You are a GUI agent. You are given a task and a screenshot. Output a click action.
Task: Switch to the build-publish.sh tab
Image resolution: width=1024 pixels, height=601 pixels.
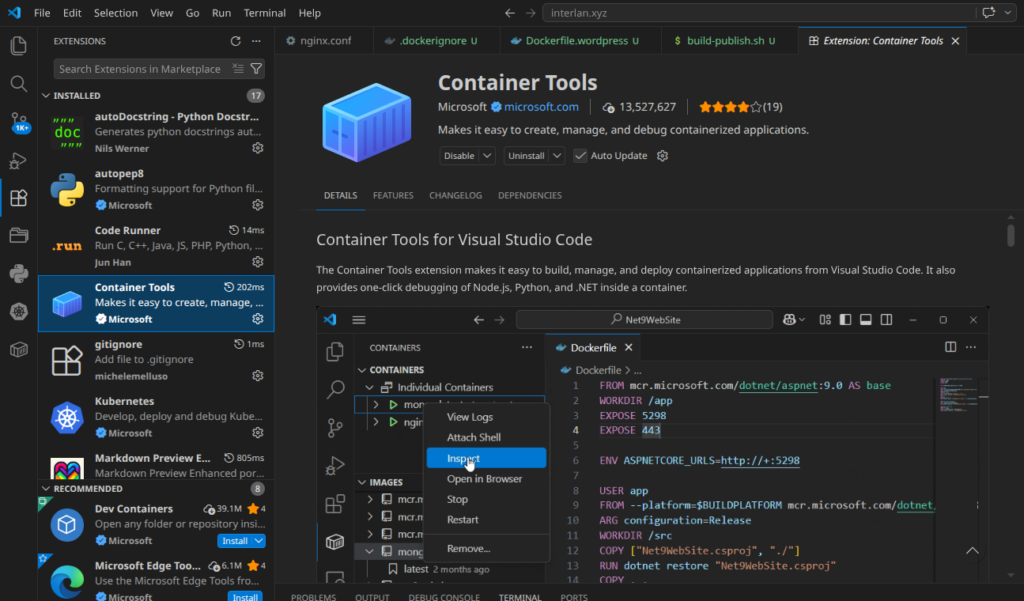click(729, 41)
